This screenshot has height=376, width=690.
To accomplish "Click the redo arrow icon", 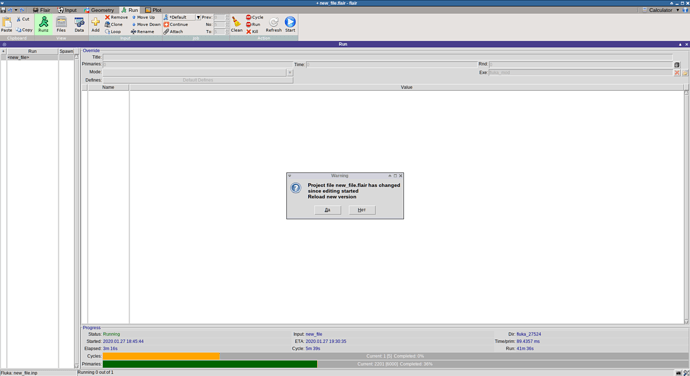I will pos(22,10).
